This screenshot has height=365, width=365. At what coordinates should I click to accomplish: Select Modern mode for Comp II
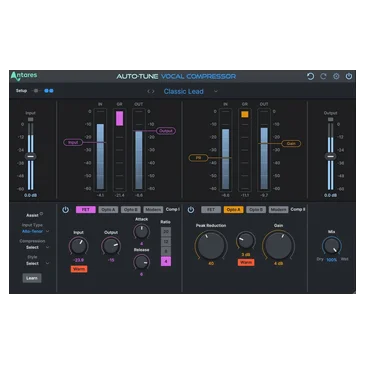[x=278, y=210]
